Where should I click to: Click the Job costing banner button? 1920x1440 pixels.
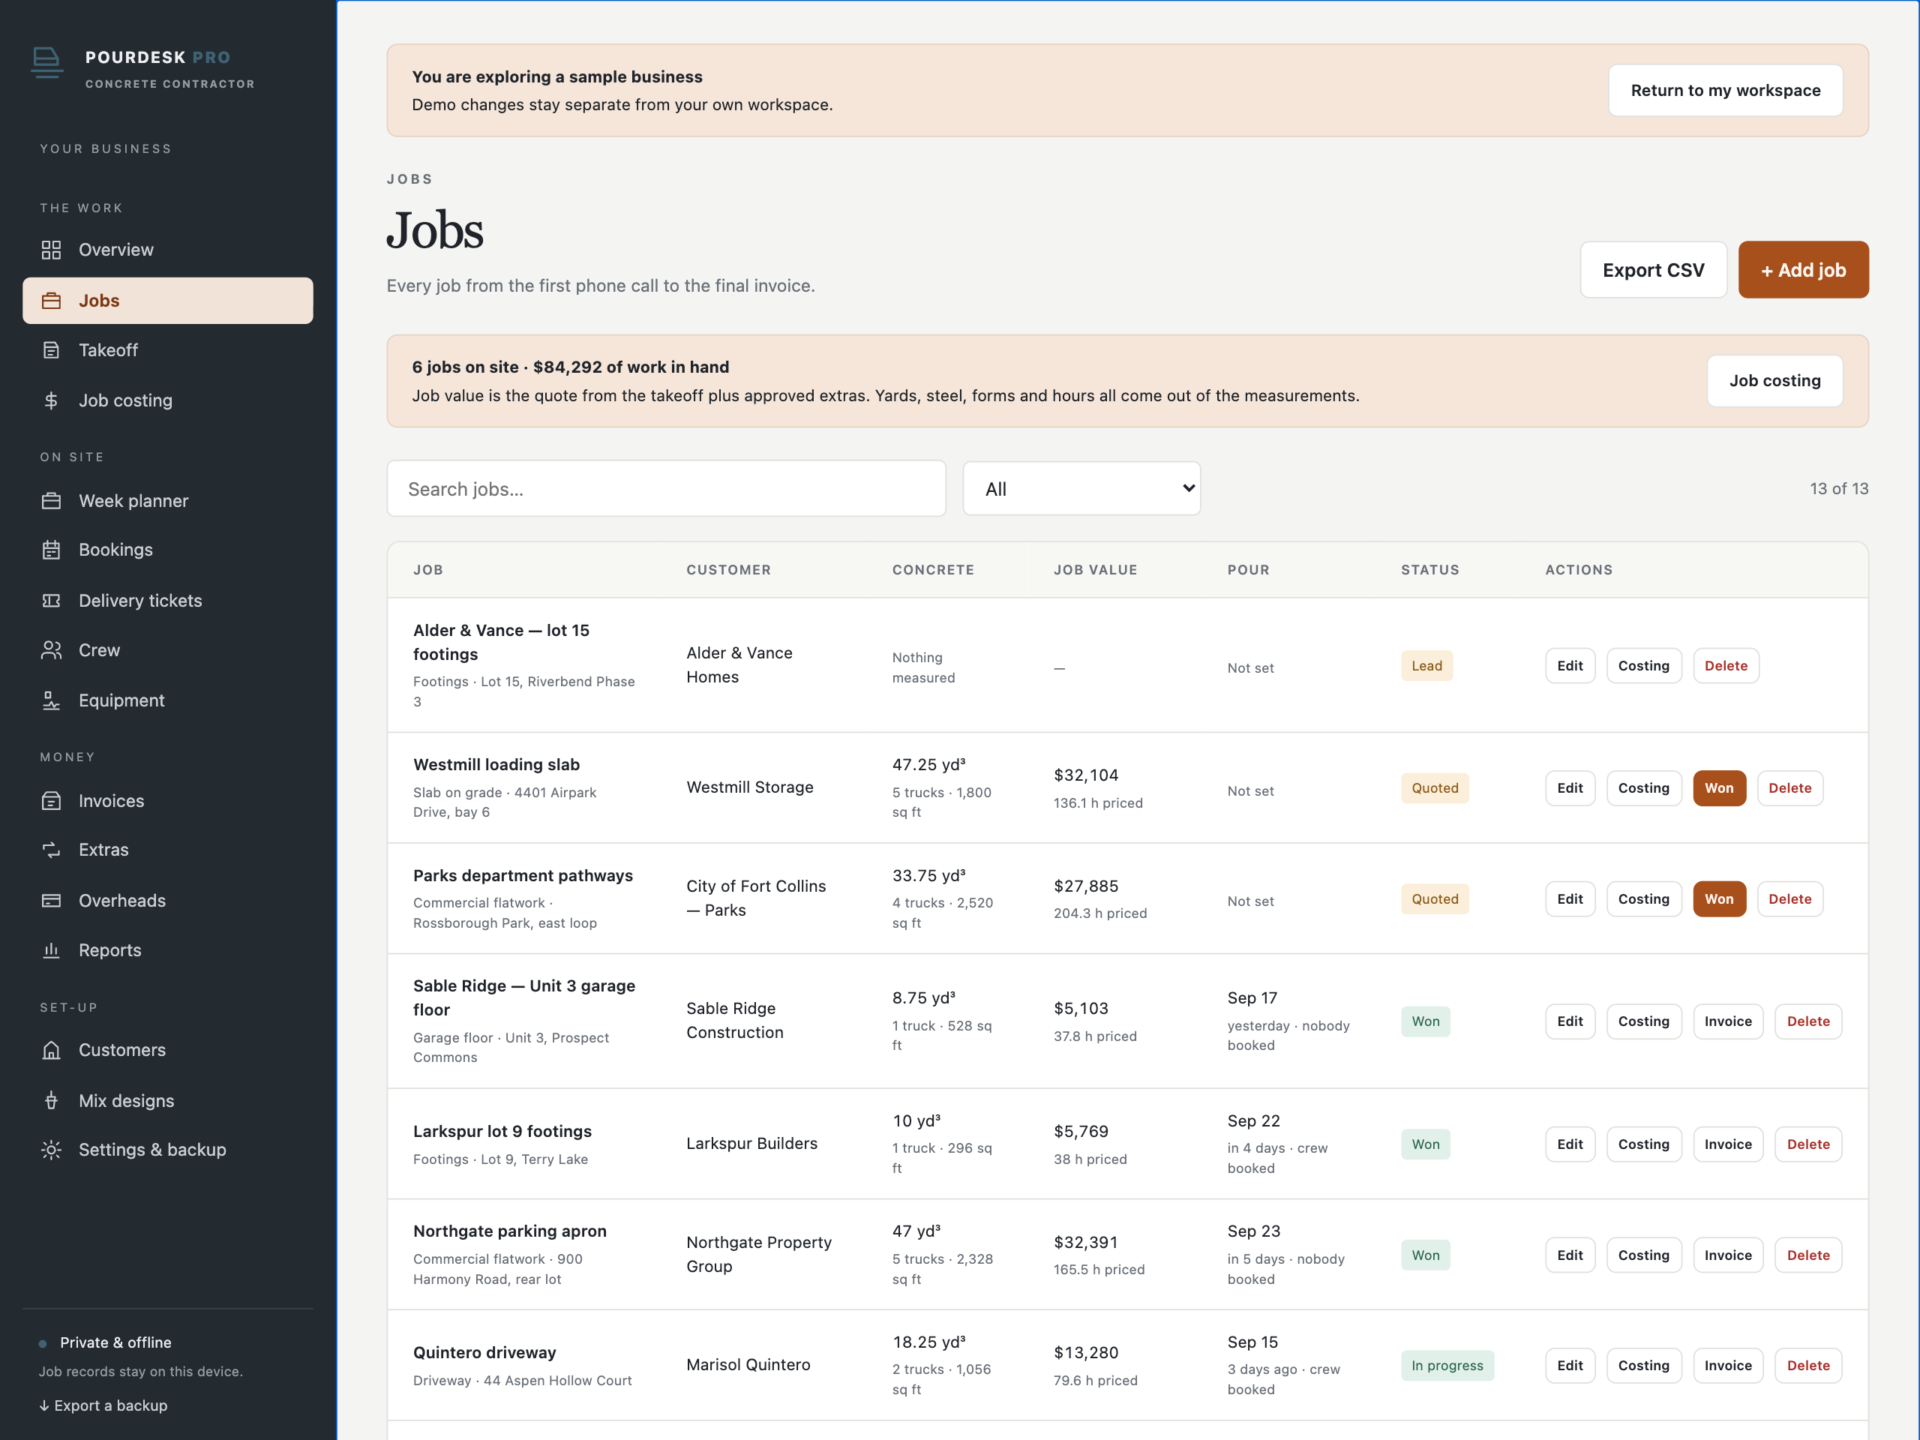pos(1774,381)
